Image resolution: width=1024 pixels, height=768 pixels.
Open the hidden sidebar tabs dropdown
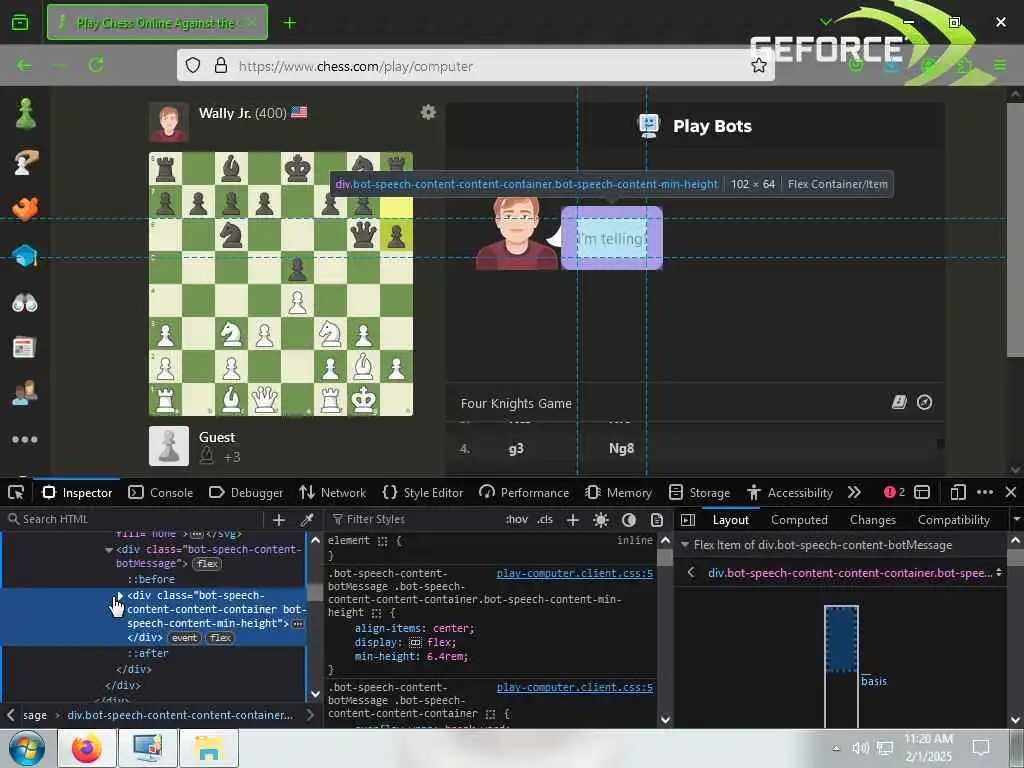(1016, 520)
